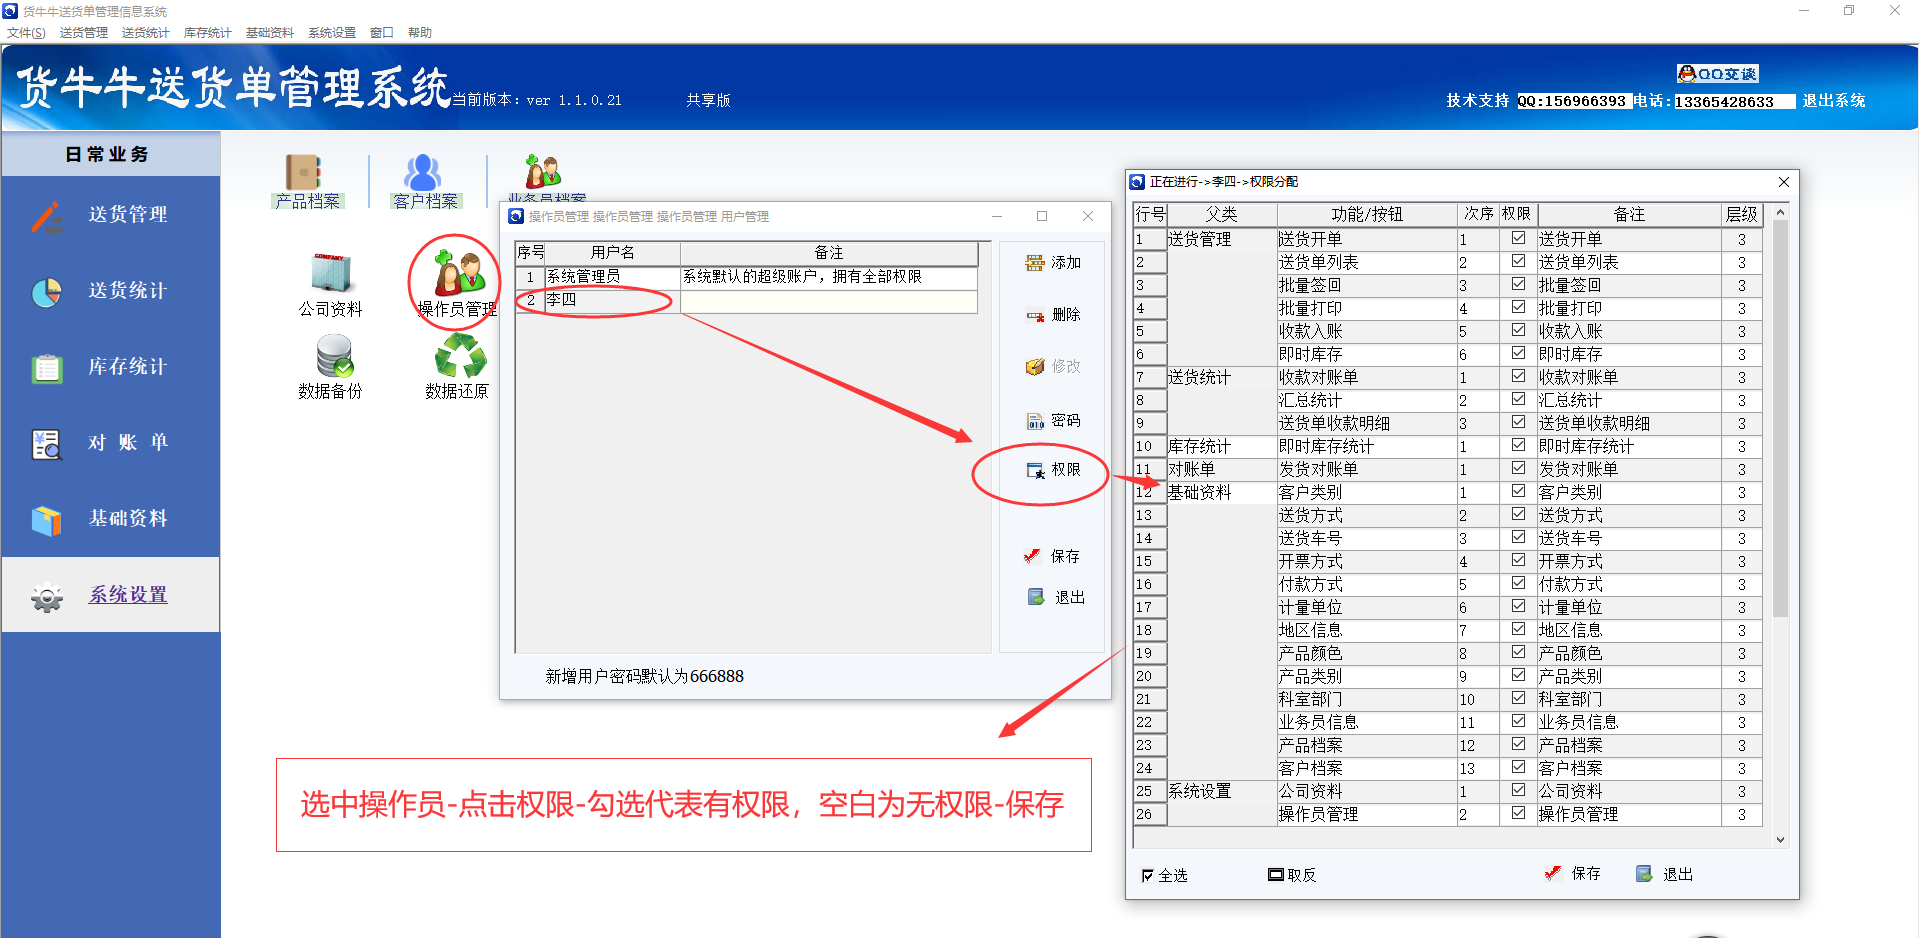The image size is (1920, 938).
Task: Open the 基础资料 menu bar item
Action: [270, 33]
